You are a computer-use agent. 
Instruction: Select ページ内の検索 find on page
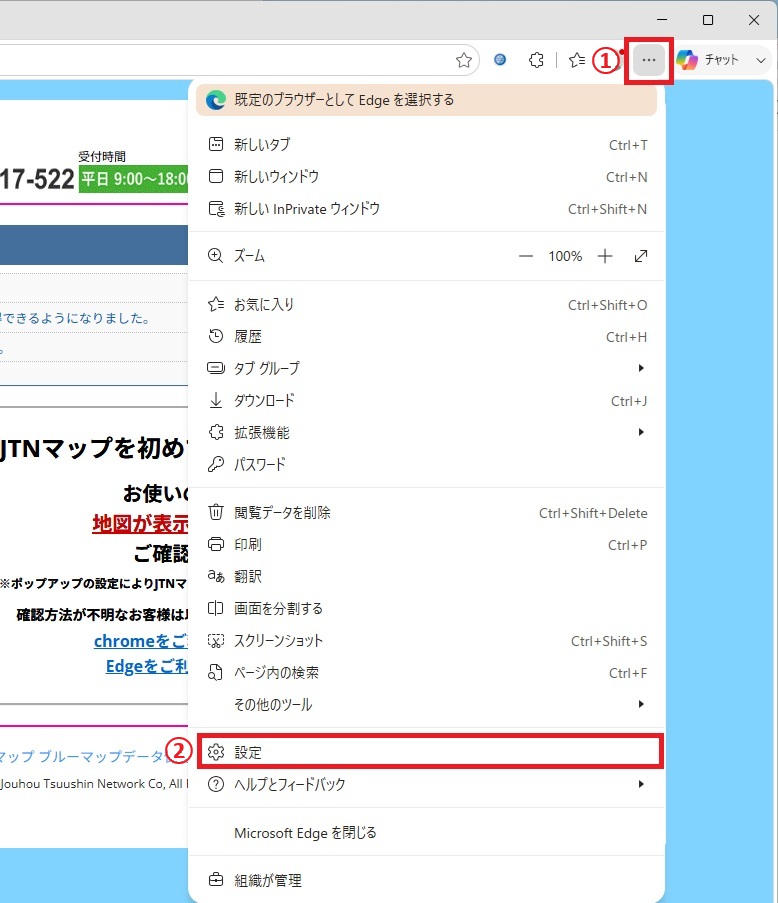point(427,673)
